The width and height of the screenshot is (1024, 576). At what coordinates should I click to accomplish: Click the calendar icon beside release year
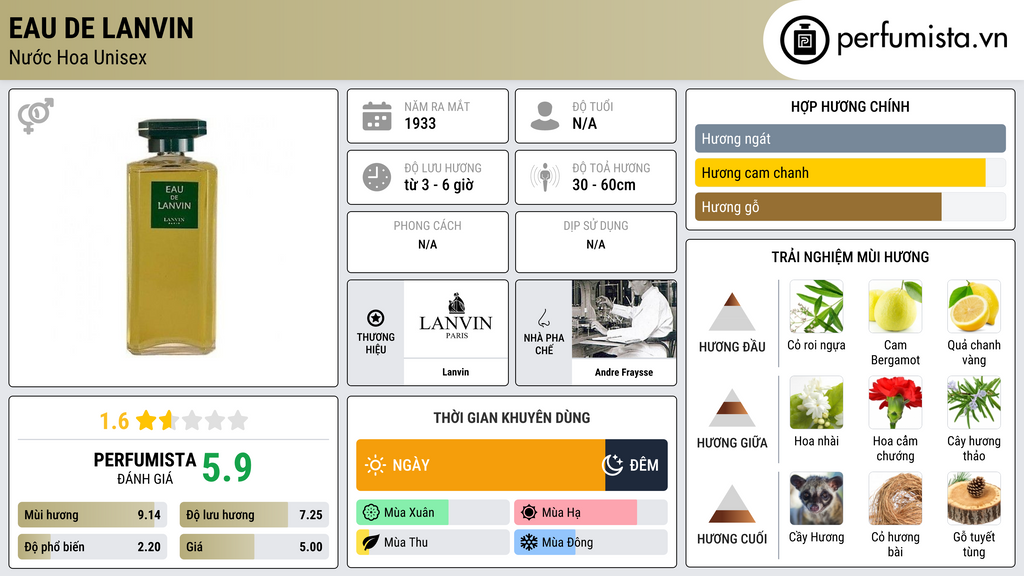click(376, 116)
